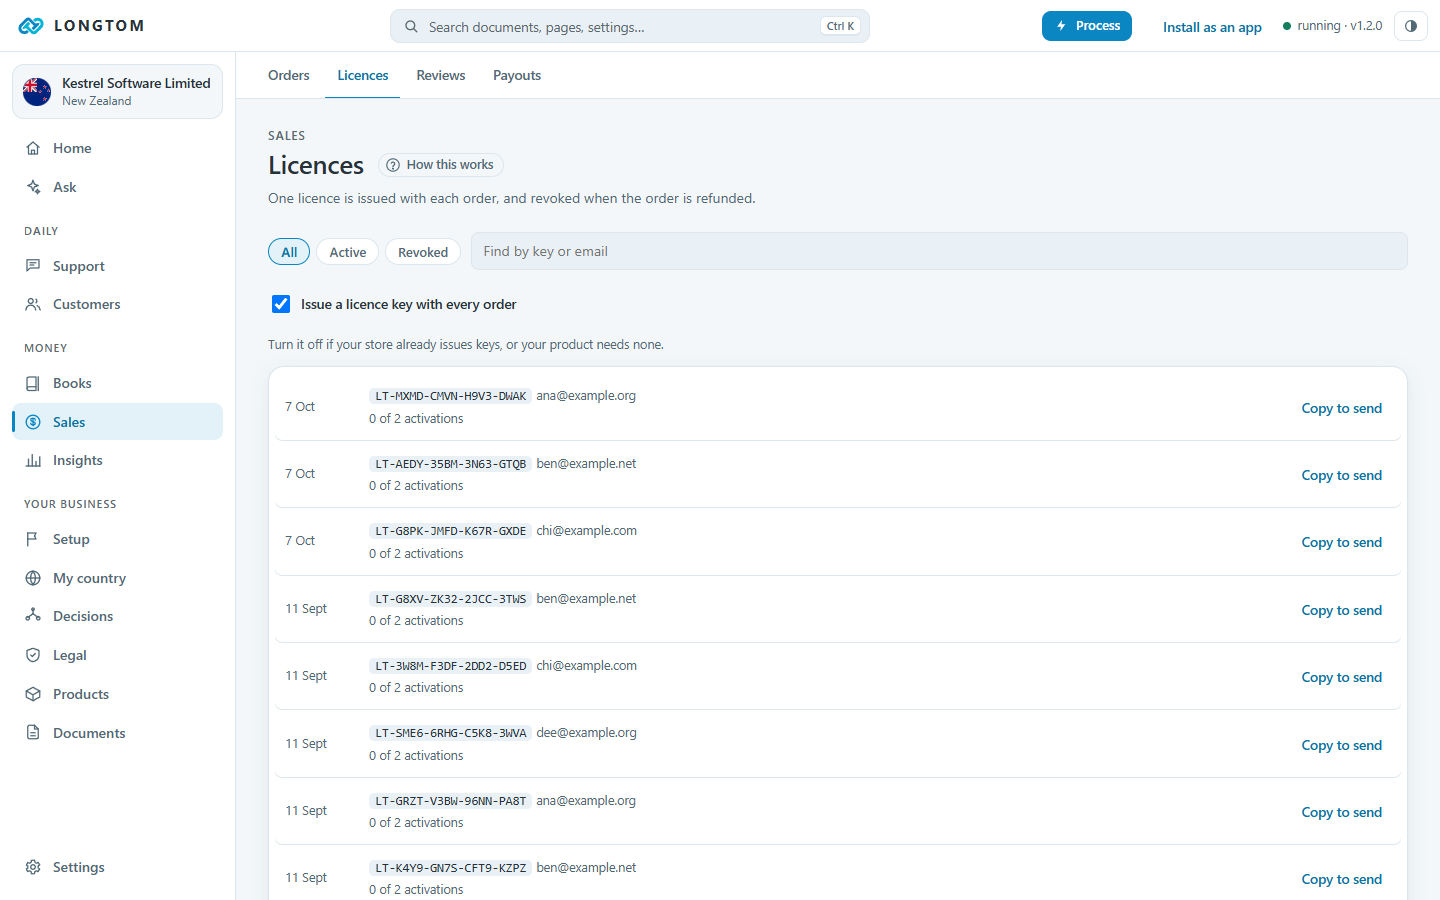Click Install as an app link
The width and height of the screenshot is (1440, 900).
1212,27
